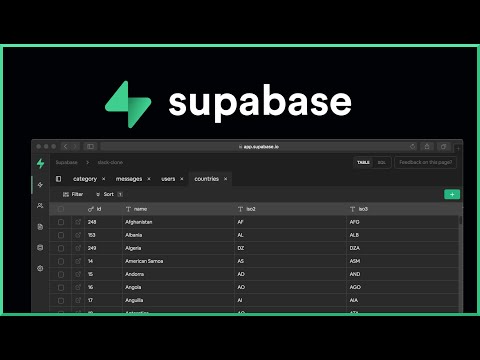Expand the Albania row edit icon
Viewport: 480px width, 360px height.
tap(78, 235)
